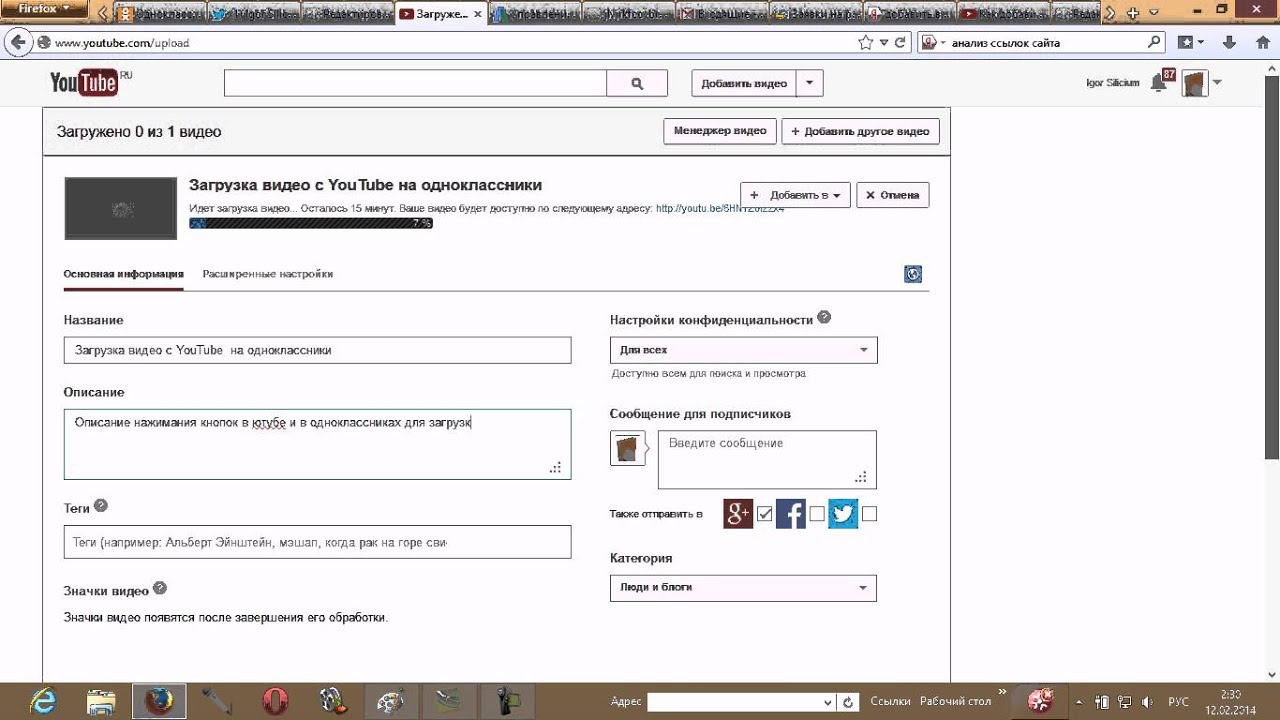Expand the account dropdown arrow beside avatar

pos(1217,83)
